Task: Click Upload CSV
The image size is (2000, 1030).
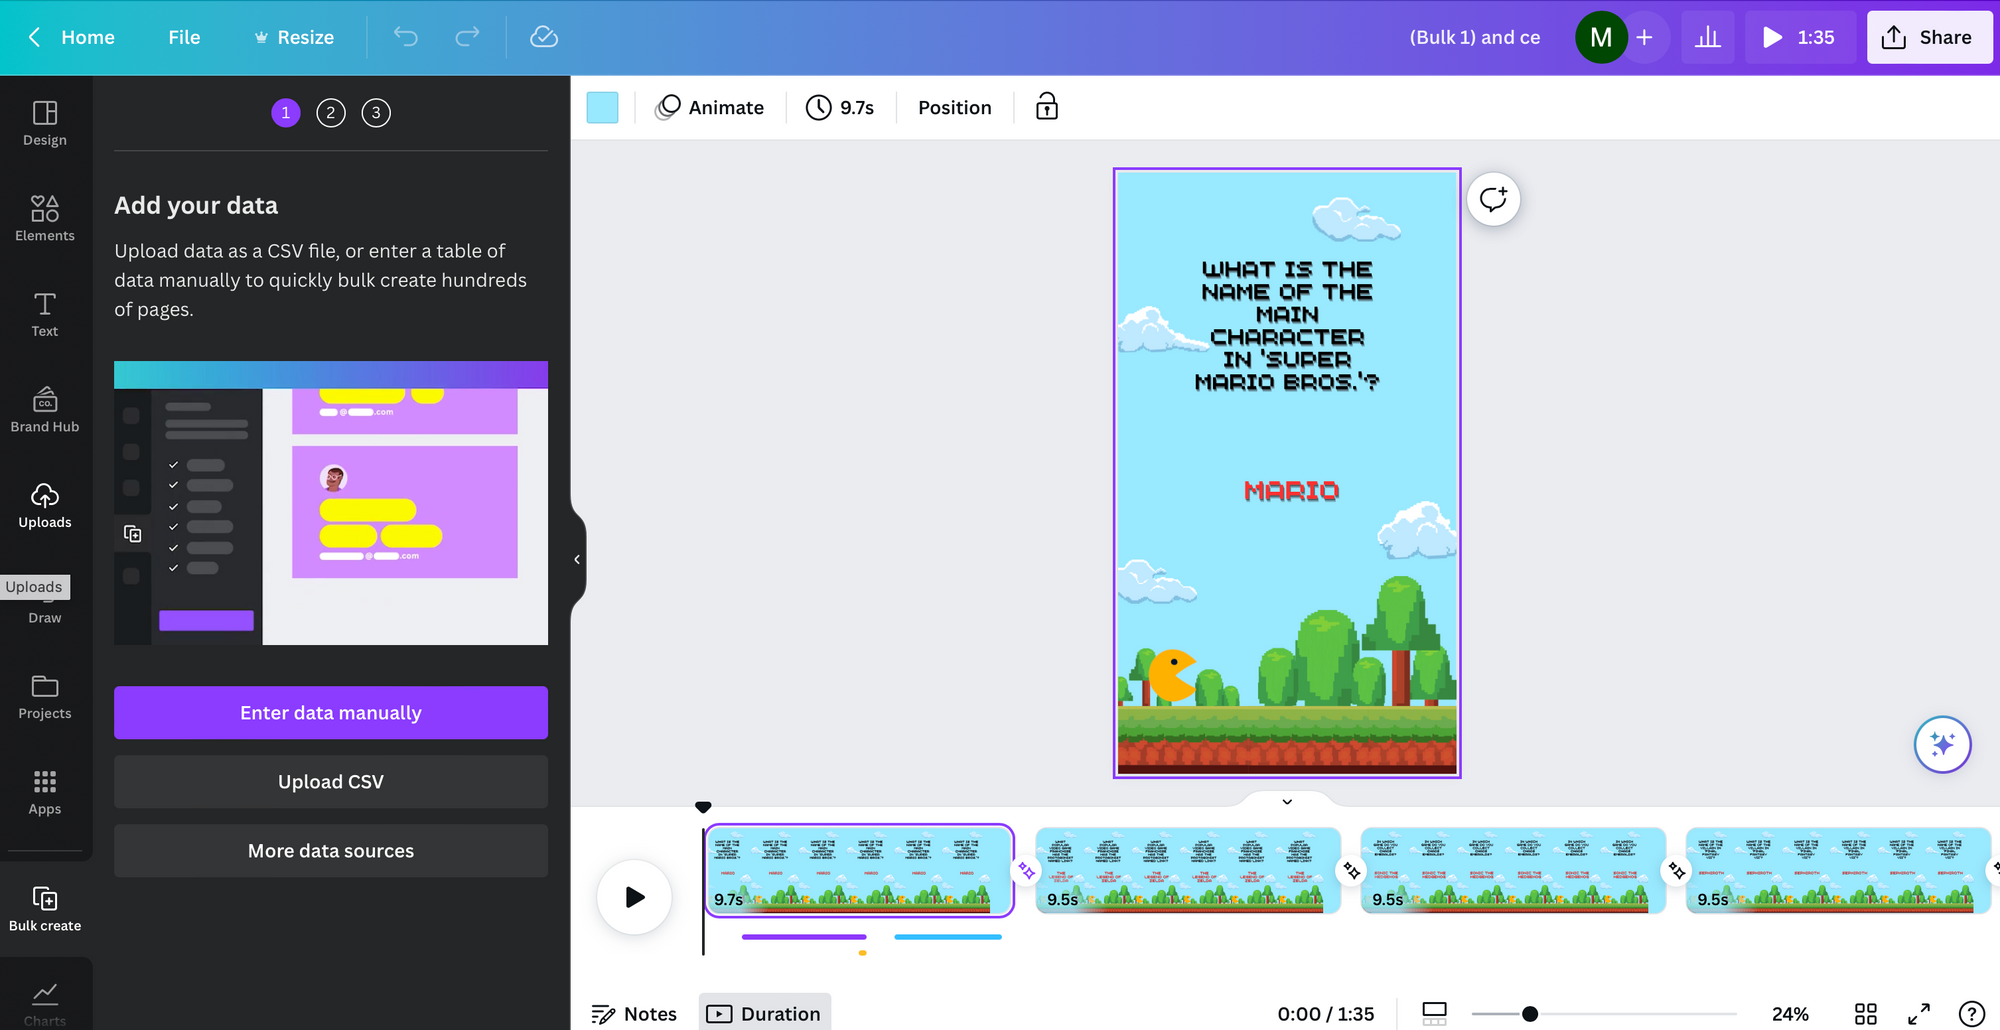Action: point(330,781)
